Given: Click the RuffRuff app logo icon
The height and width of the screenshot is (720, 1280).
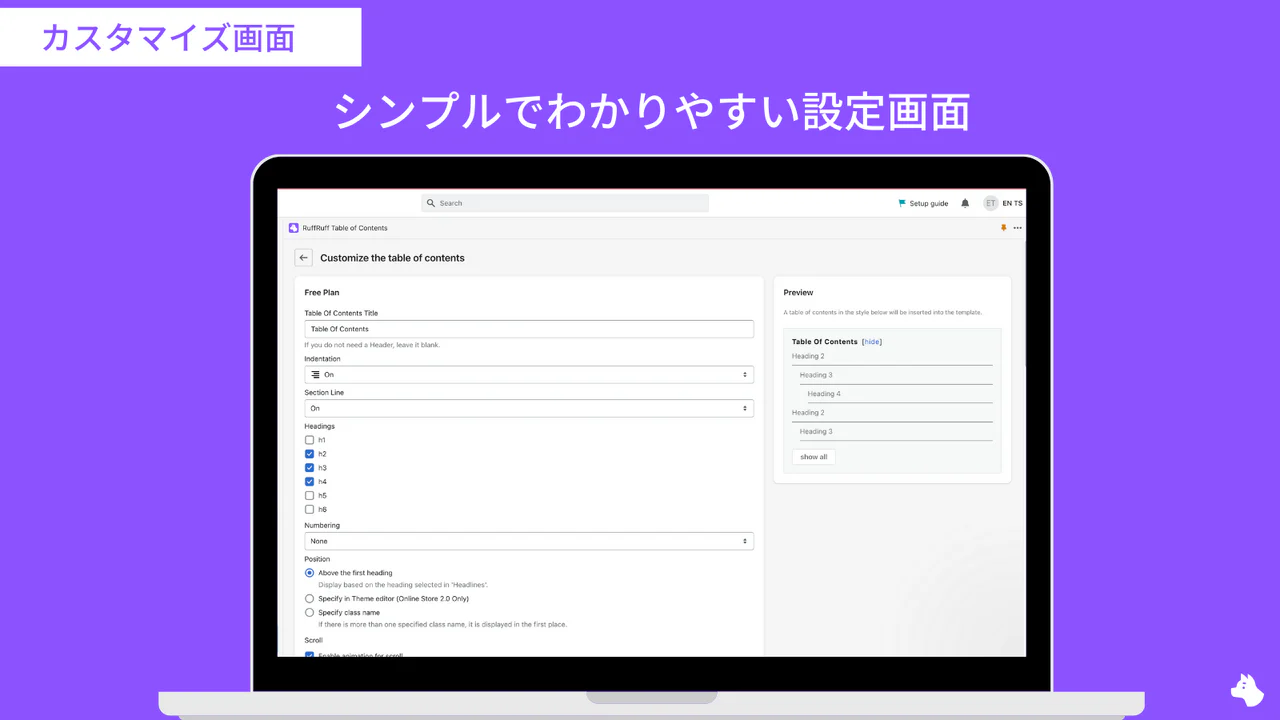Looking at the screenshot, I should point(294,228).
